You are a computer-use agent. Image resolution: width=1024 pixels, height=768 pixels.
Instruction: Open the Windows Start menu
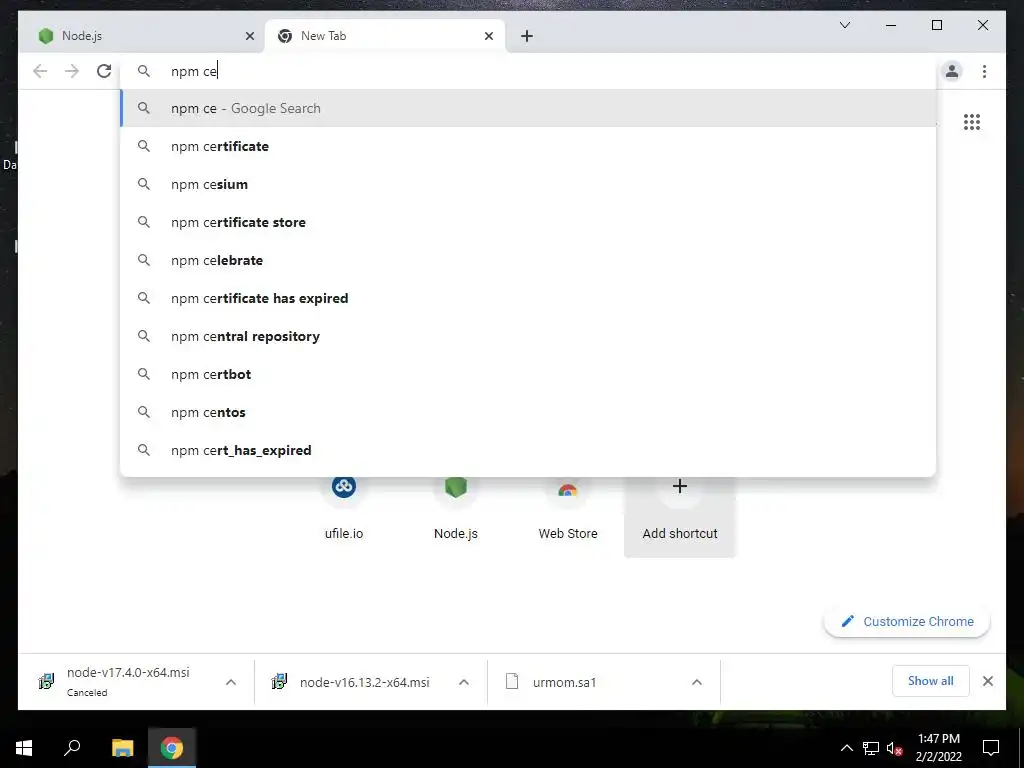pos(24,748)
